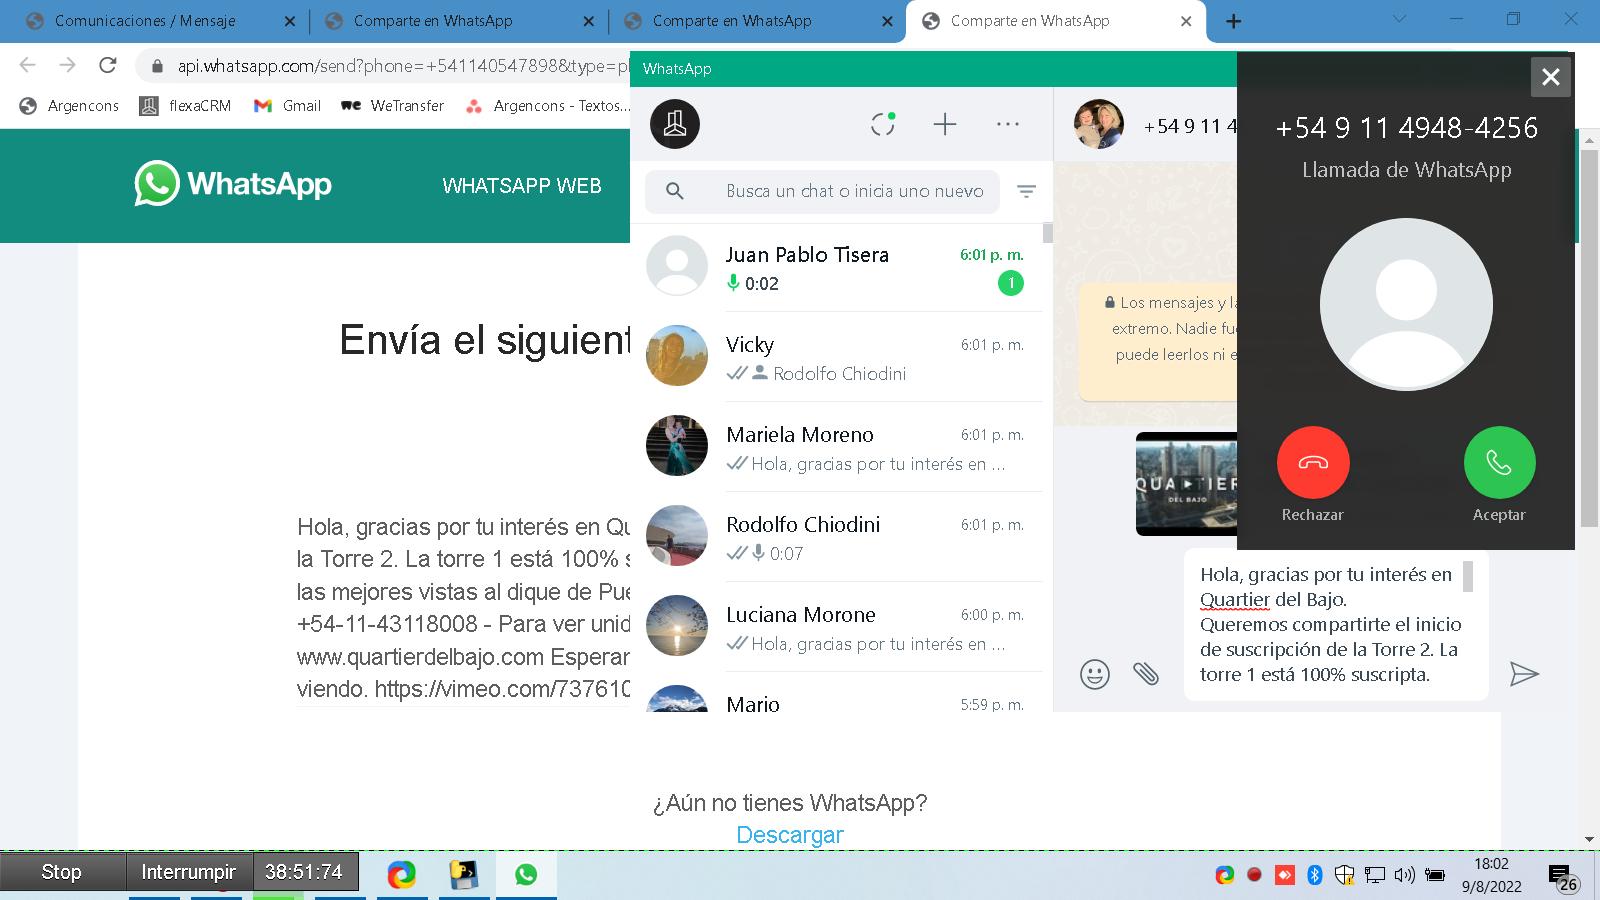Close the incoming call popup
Screen dimensions: 1600x900
tap(1551, 77)
